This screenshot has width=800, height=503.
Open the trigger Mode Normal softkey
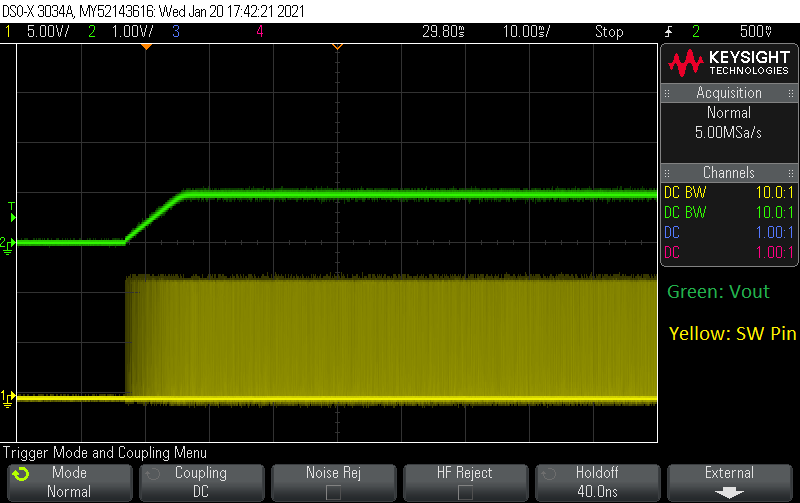pos(70,482)
